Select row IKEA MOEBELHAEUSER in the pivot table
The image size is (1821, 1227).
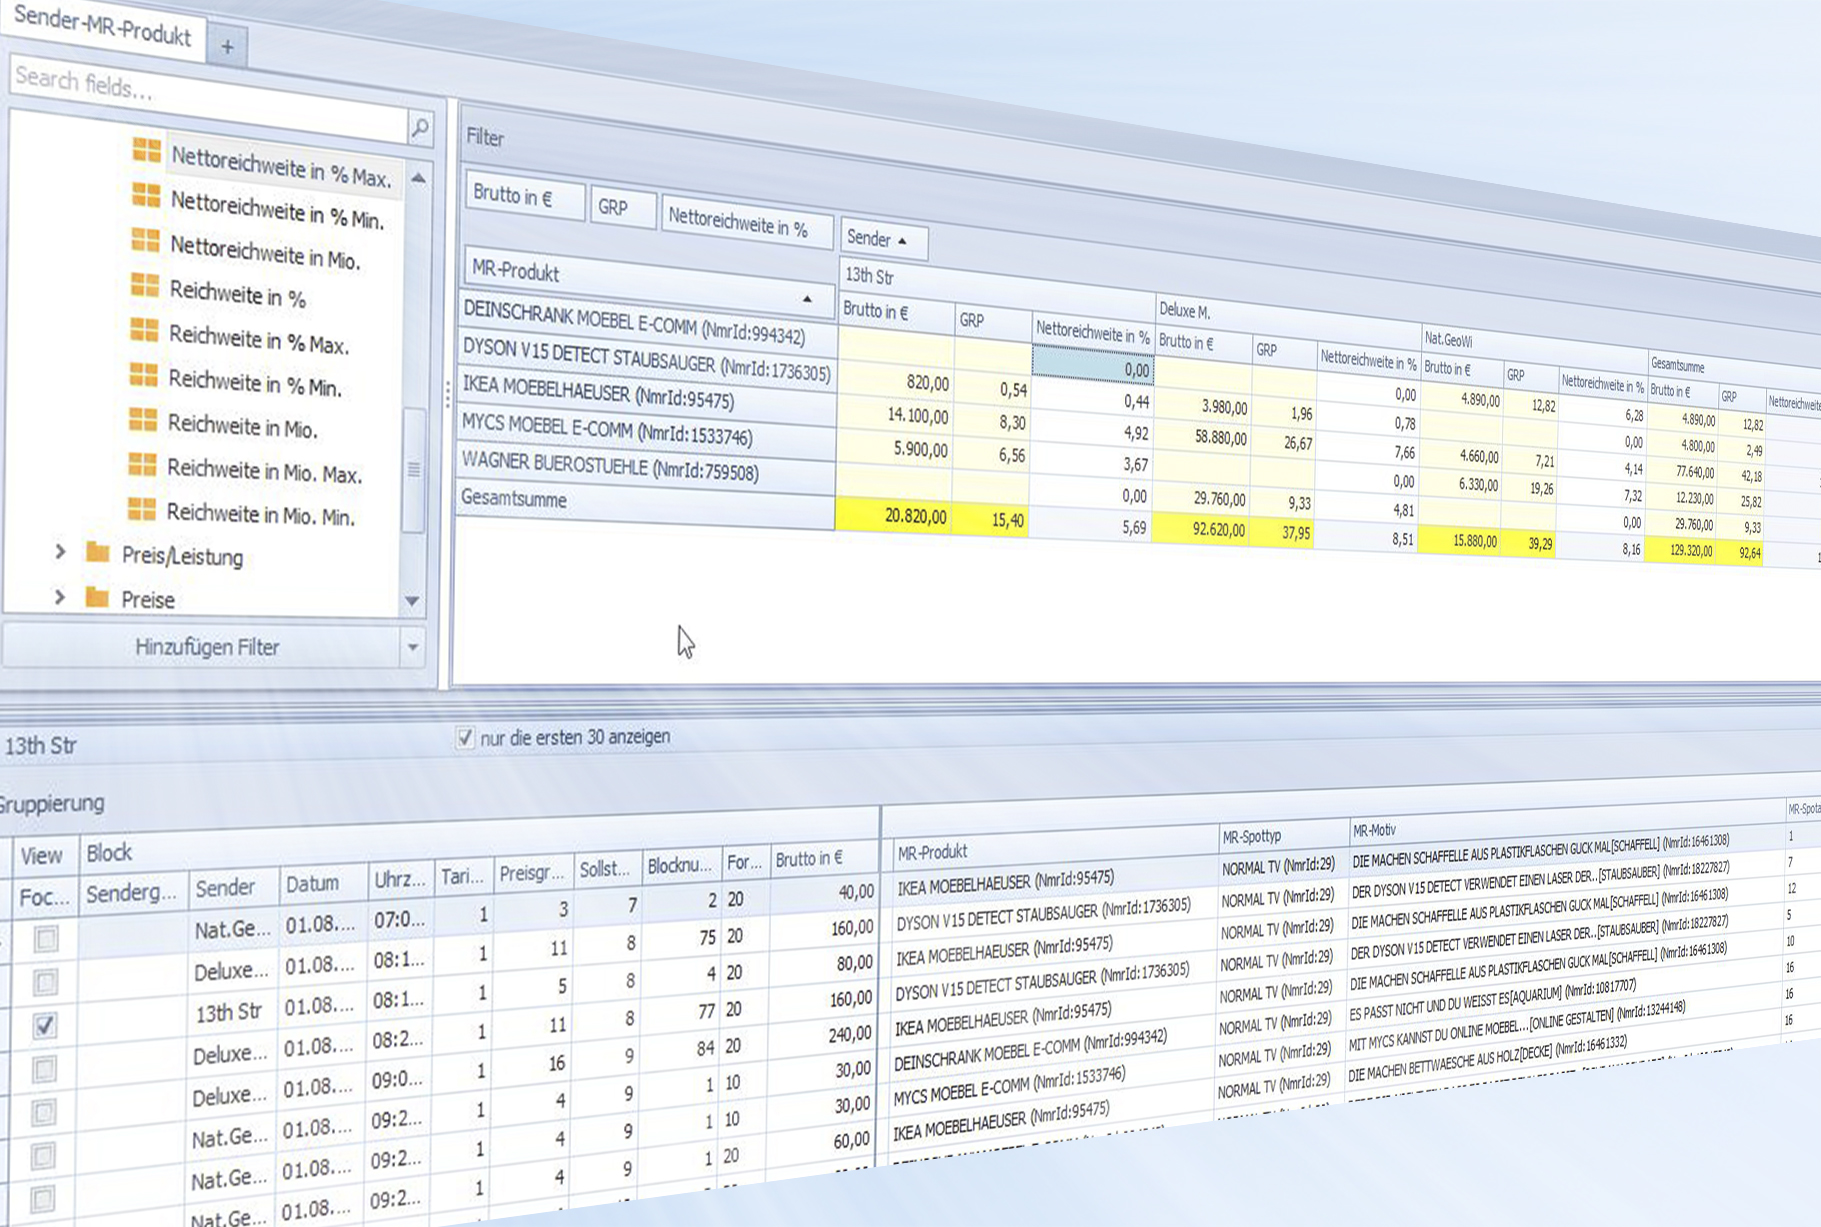[646, 394]
